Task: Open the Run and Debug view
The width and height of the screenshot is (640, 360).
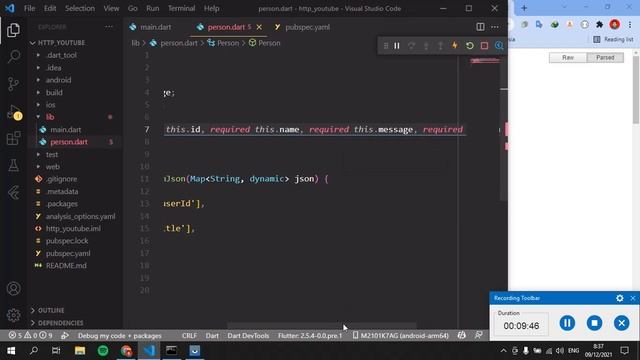Action: click(13, 111)
